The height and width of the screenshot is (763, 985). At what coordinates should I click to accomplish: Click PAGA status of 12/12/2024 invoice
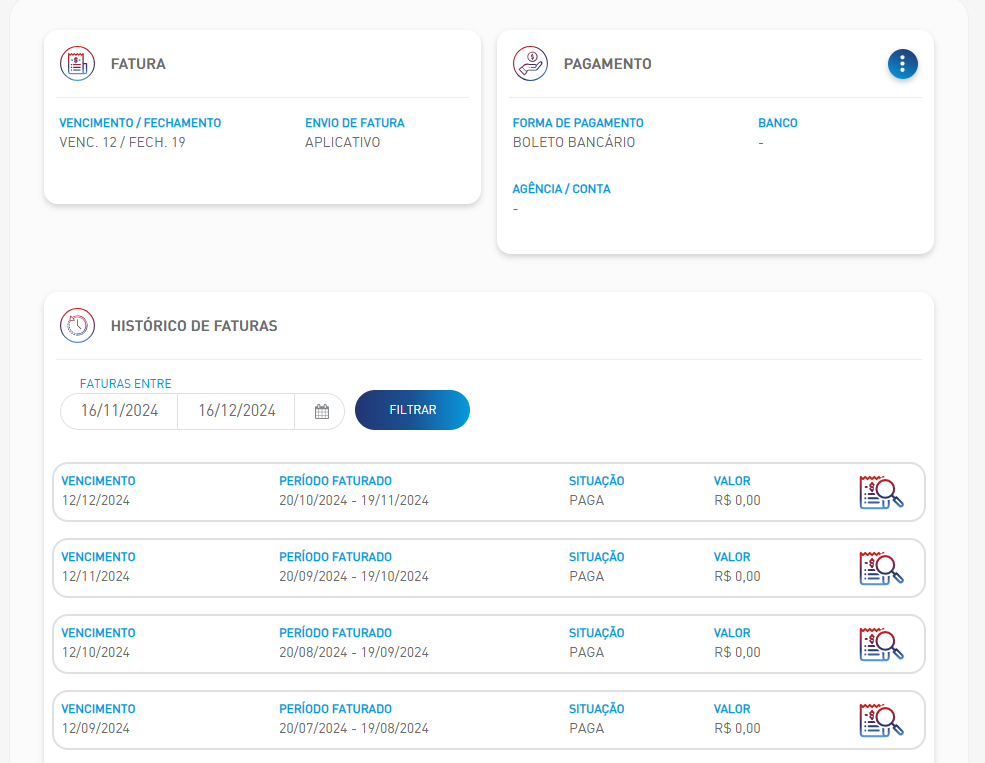click(587, 501)
